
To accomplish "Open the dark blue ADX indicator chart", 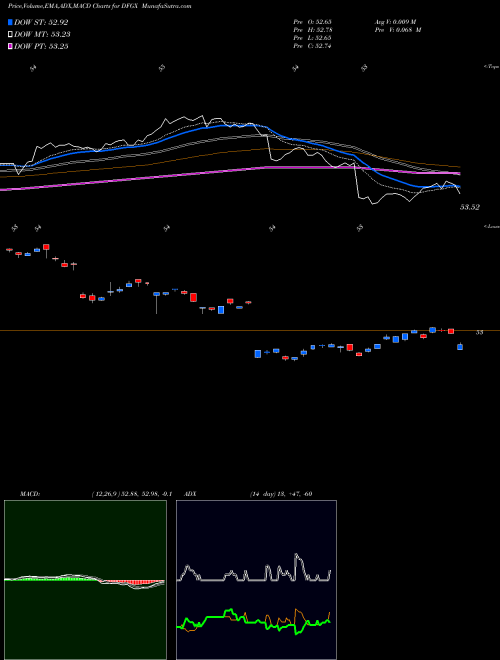I will 256,580.
